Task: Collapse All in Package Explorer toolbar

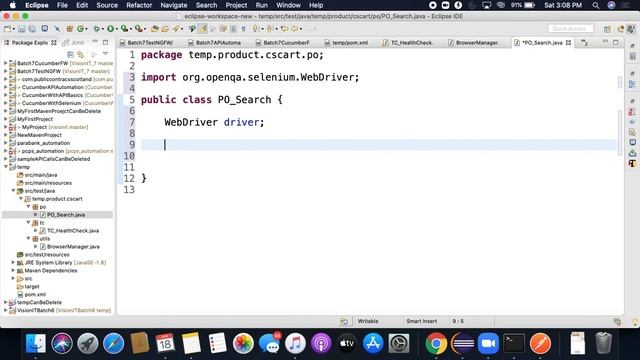Action: [70, 54]
